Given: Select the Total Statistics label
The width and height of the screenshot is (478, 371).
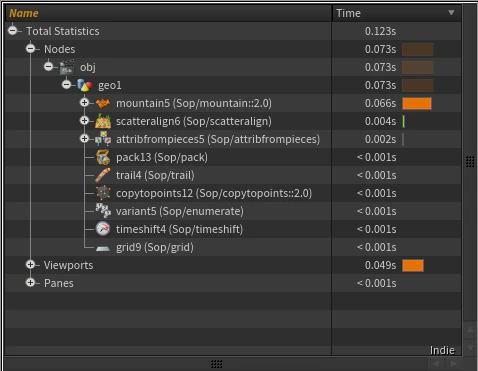Looking at the screenshot, I should [63, 31].
